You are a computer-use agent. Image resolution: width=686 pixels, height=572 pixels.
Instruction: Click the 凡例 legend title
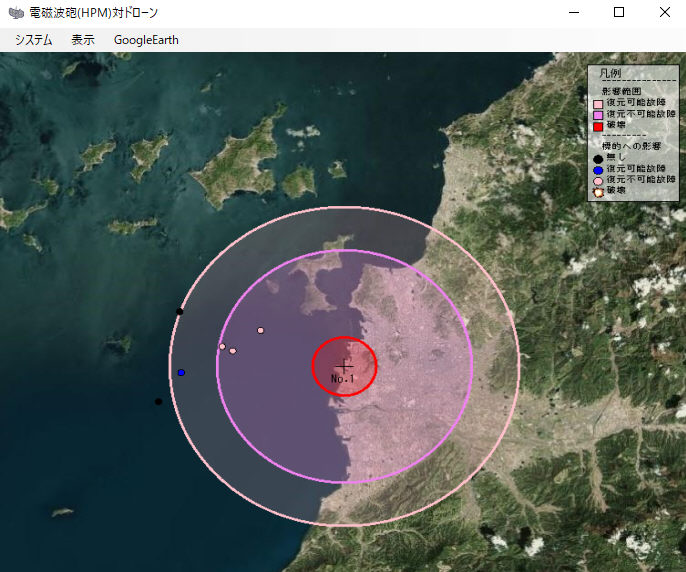click(x=610, y=74)
